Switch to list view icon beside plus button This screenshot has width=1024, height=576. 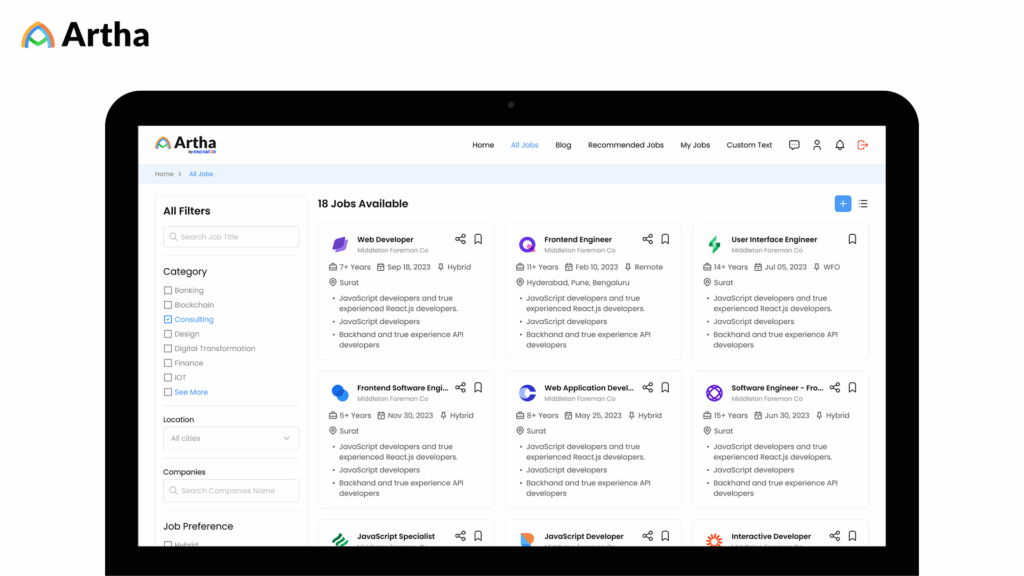(863, 204)
